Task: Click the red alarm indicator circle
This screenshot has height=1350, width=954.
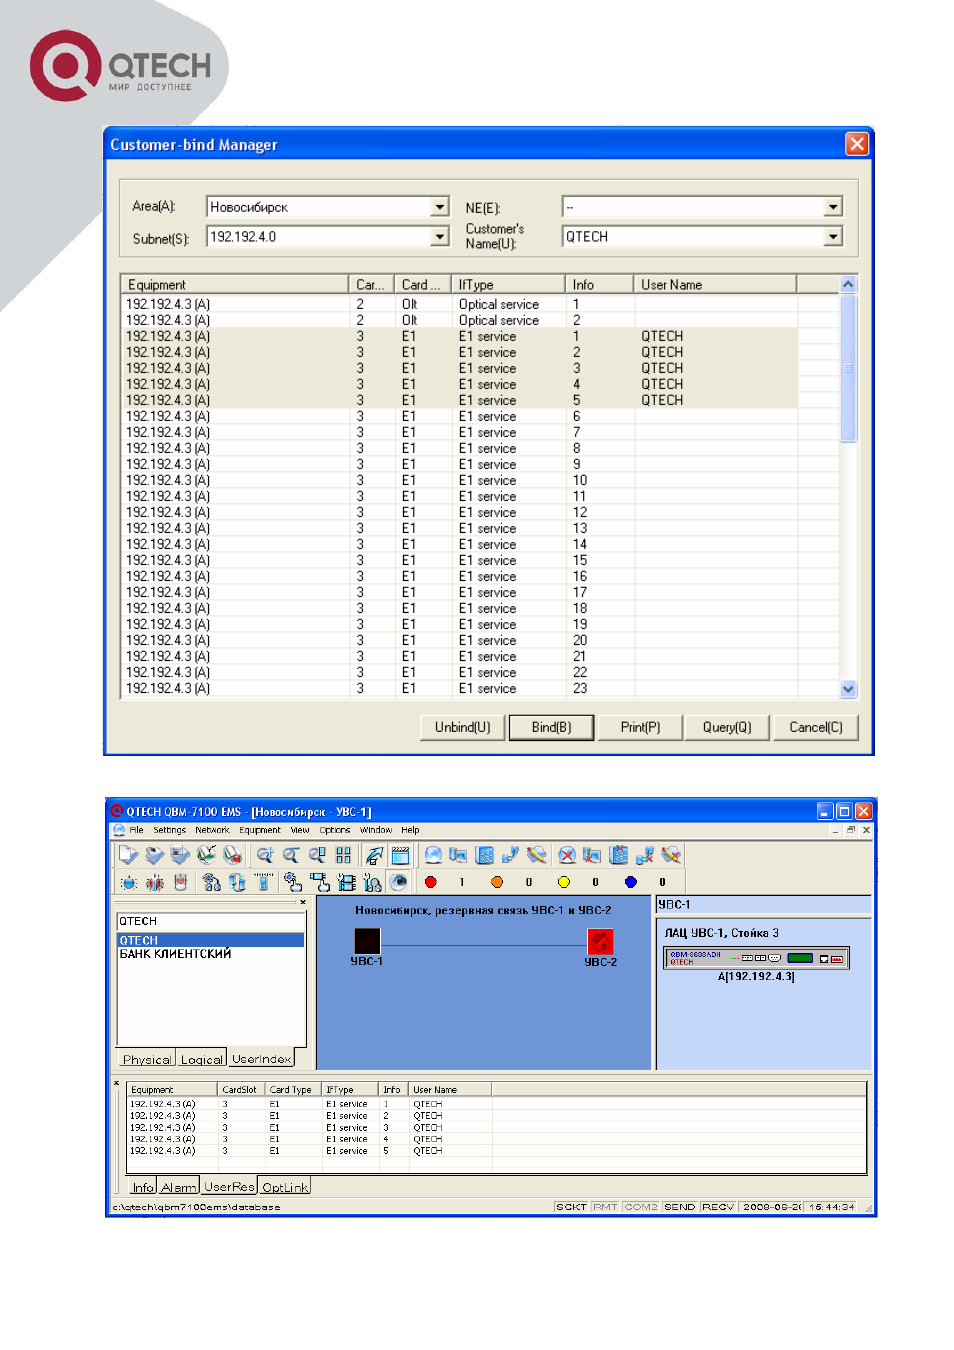Action: 430,882
